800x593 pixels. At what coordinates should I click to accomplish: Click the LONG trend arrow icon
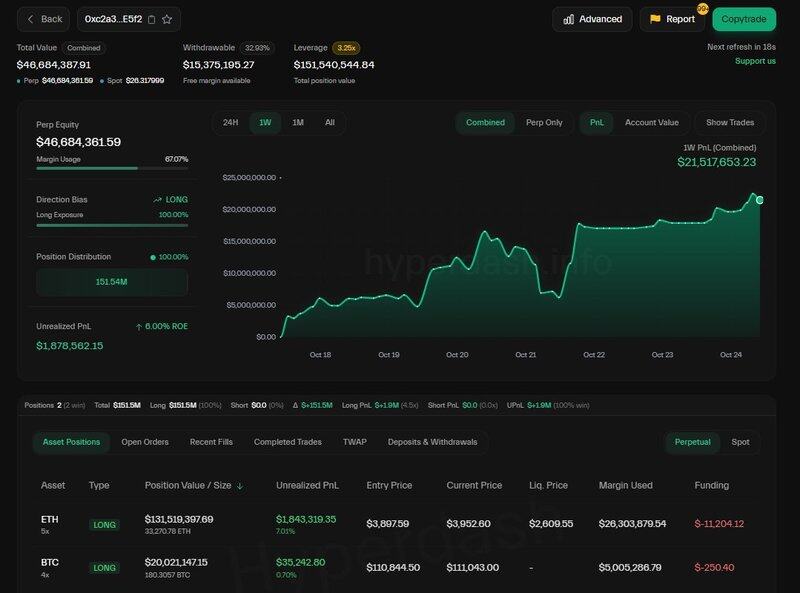158,200
